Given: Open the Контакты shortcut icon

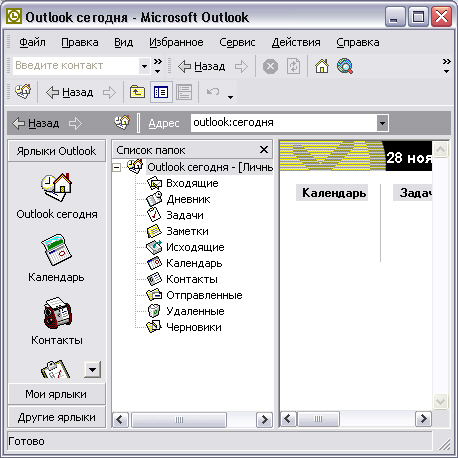Looking at the screenshot, I should click(x=57, y=313).
